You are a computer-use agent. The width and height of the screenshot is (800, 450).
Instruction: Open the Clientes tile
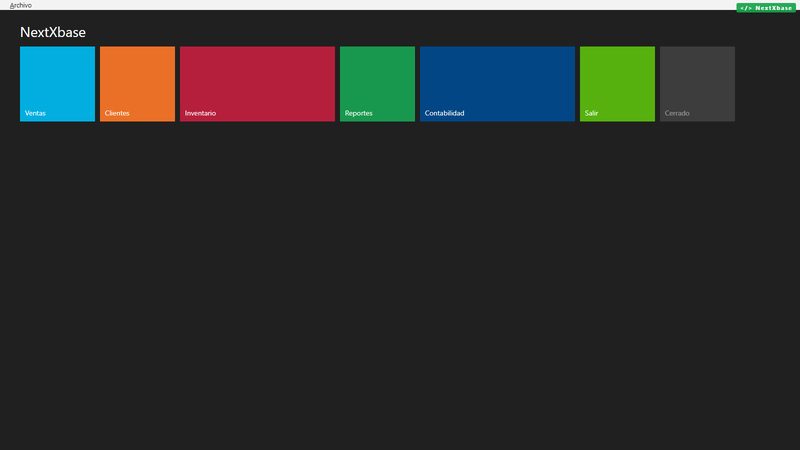coord(137,84)
